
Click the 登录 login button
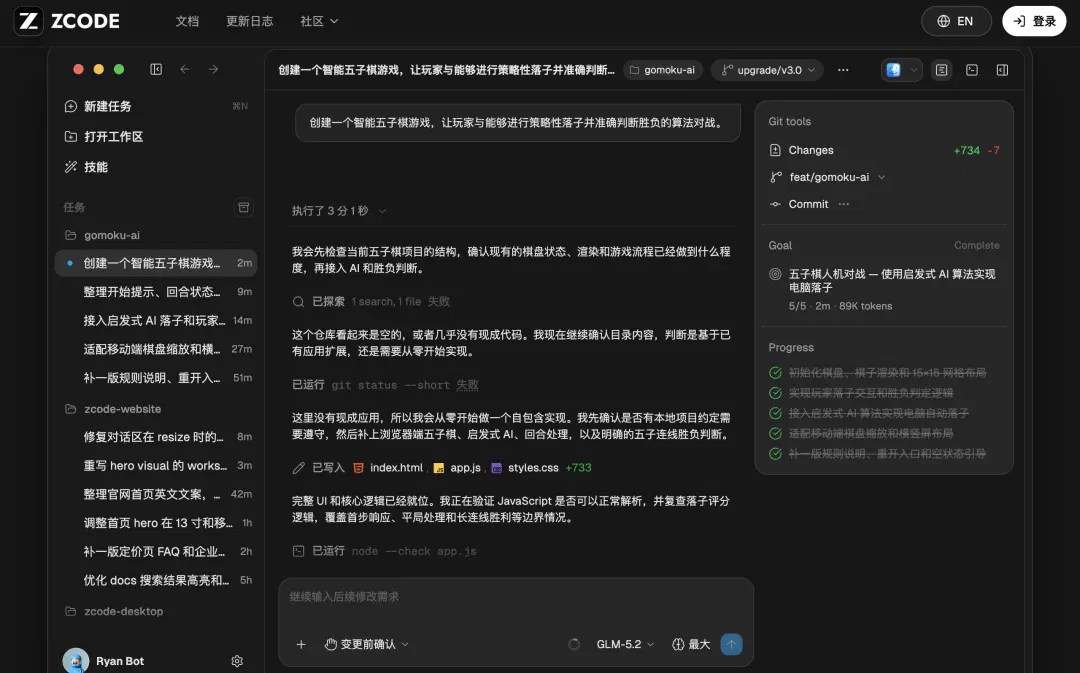[x=1034, y=21]
